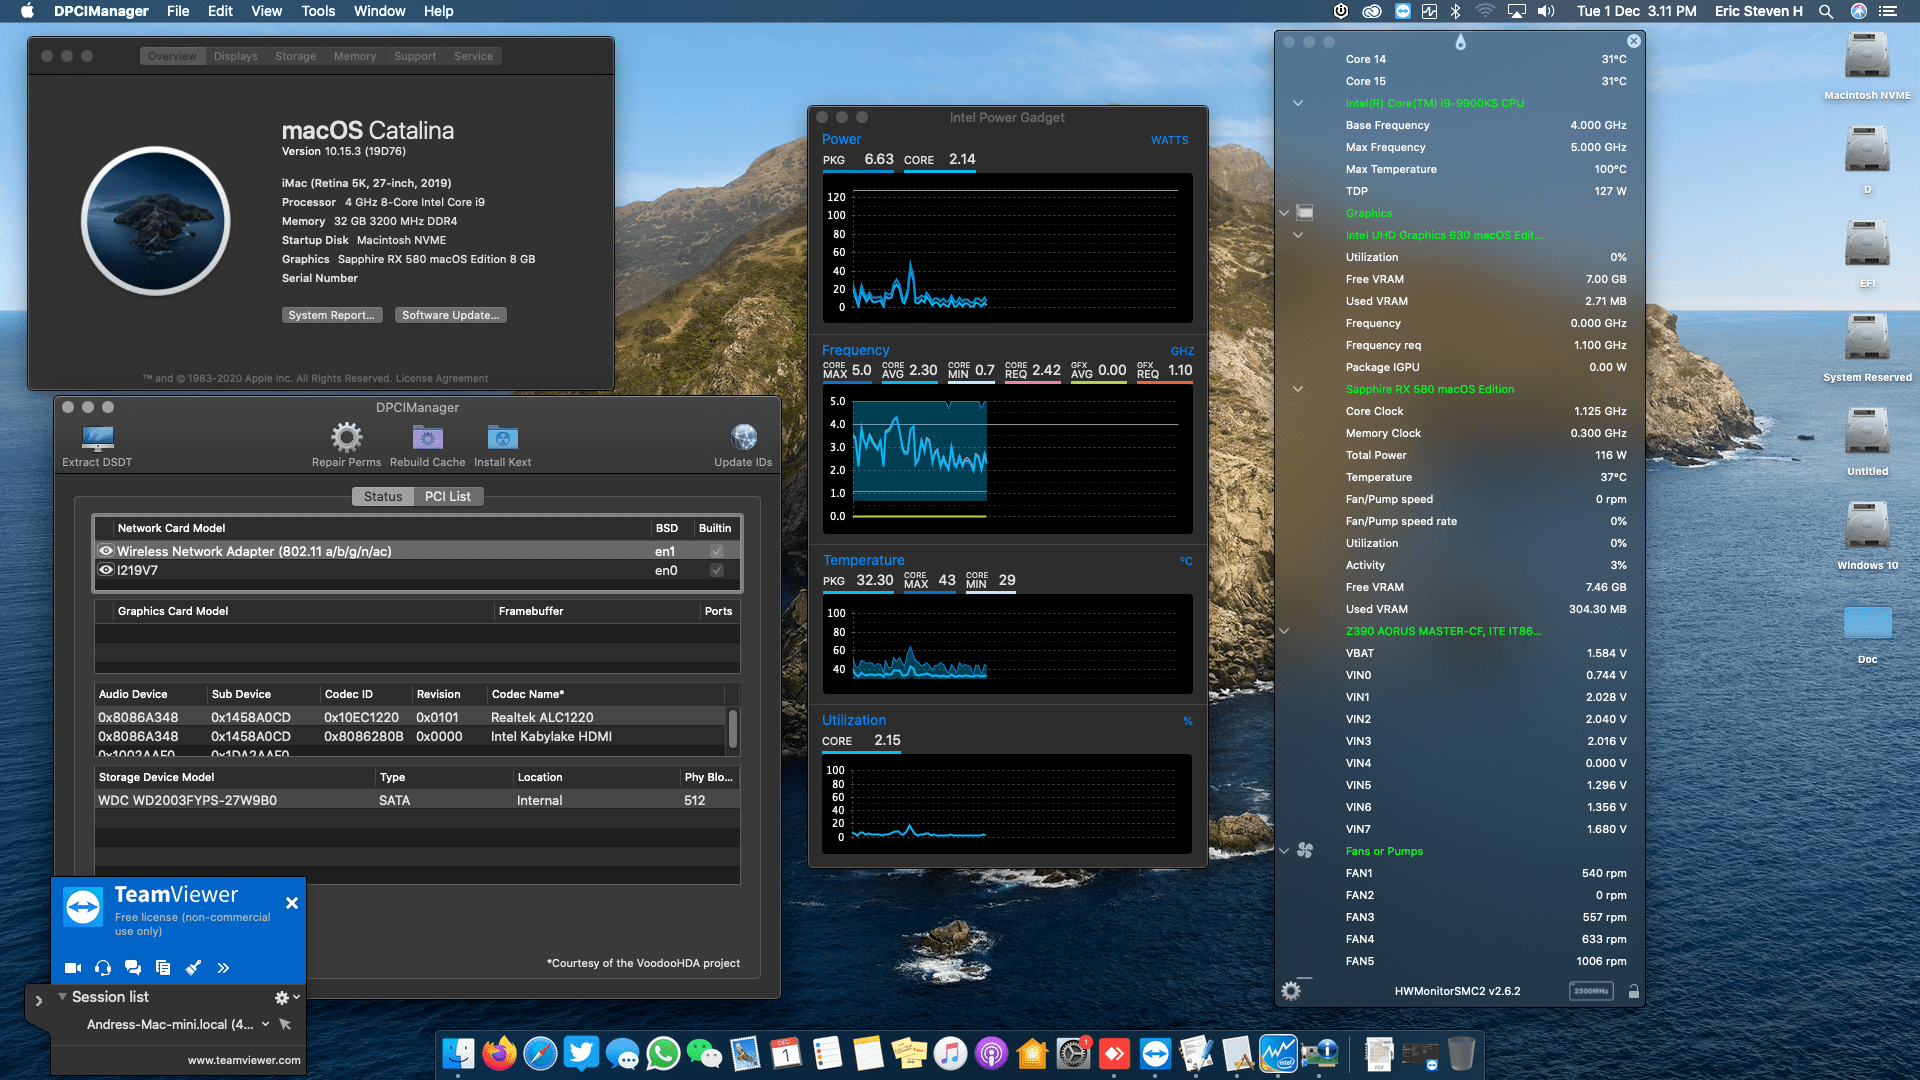Select the Status tab in DPCIManager
The width and height of the screenshot is (1920, 1080).
point(383,496)
